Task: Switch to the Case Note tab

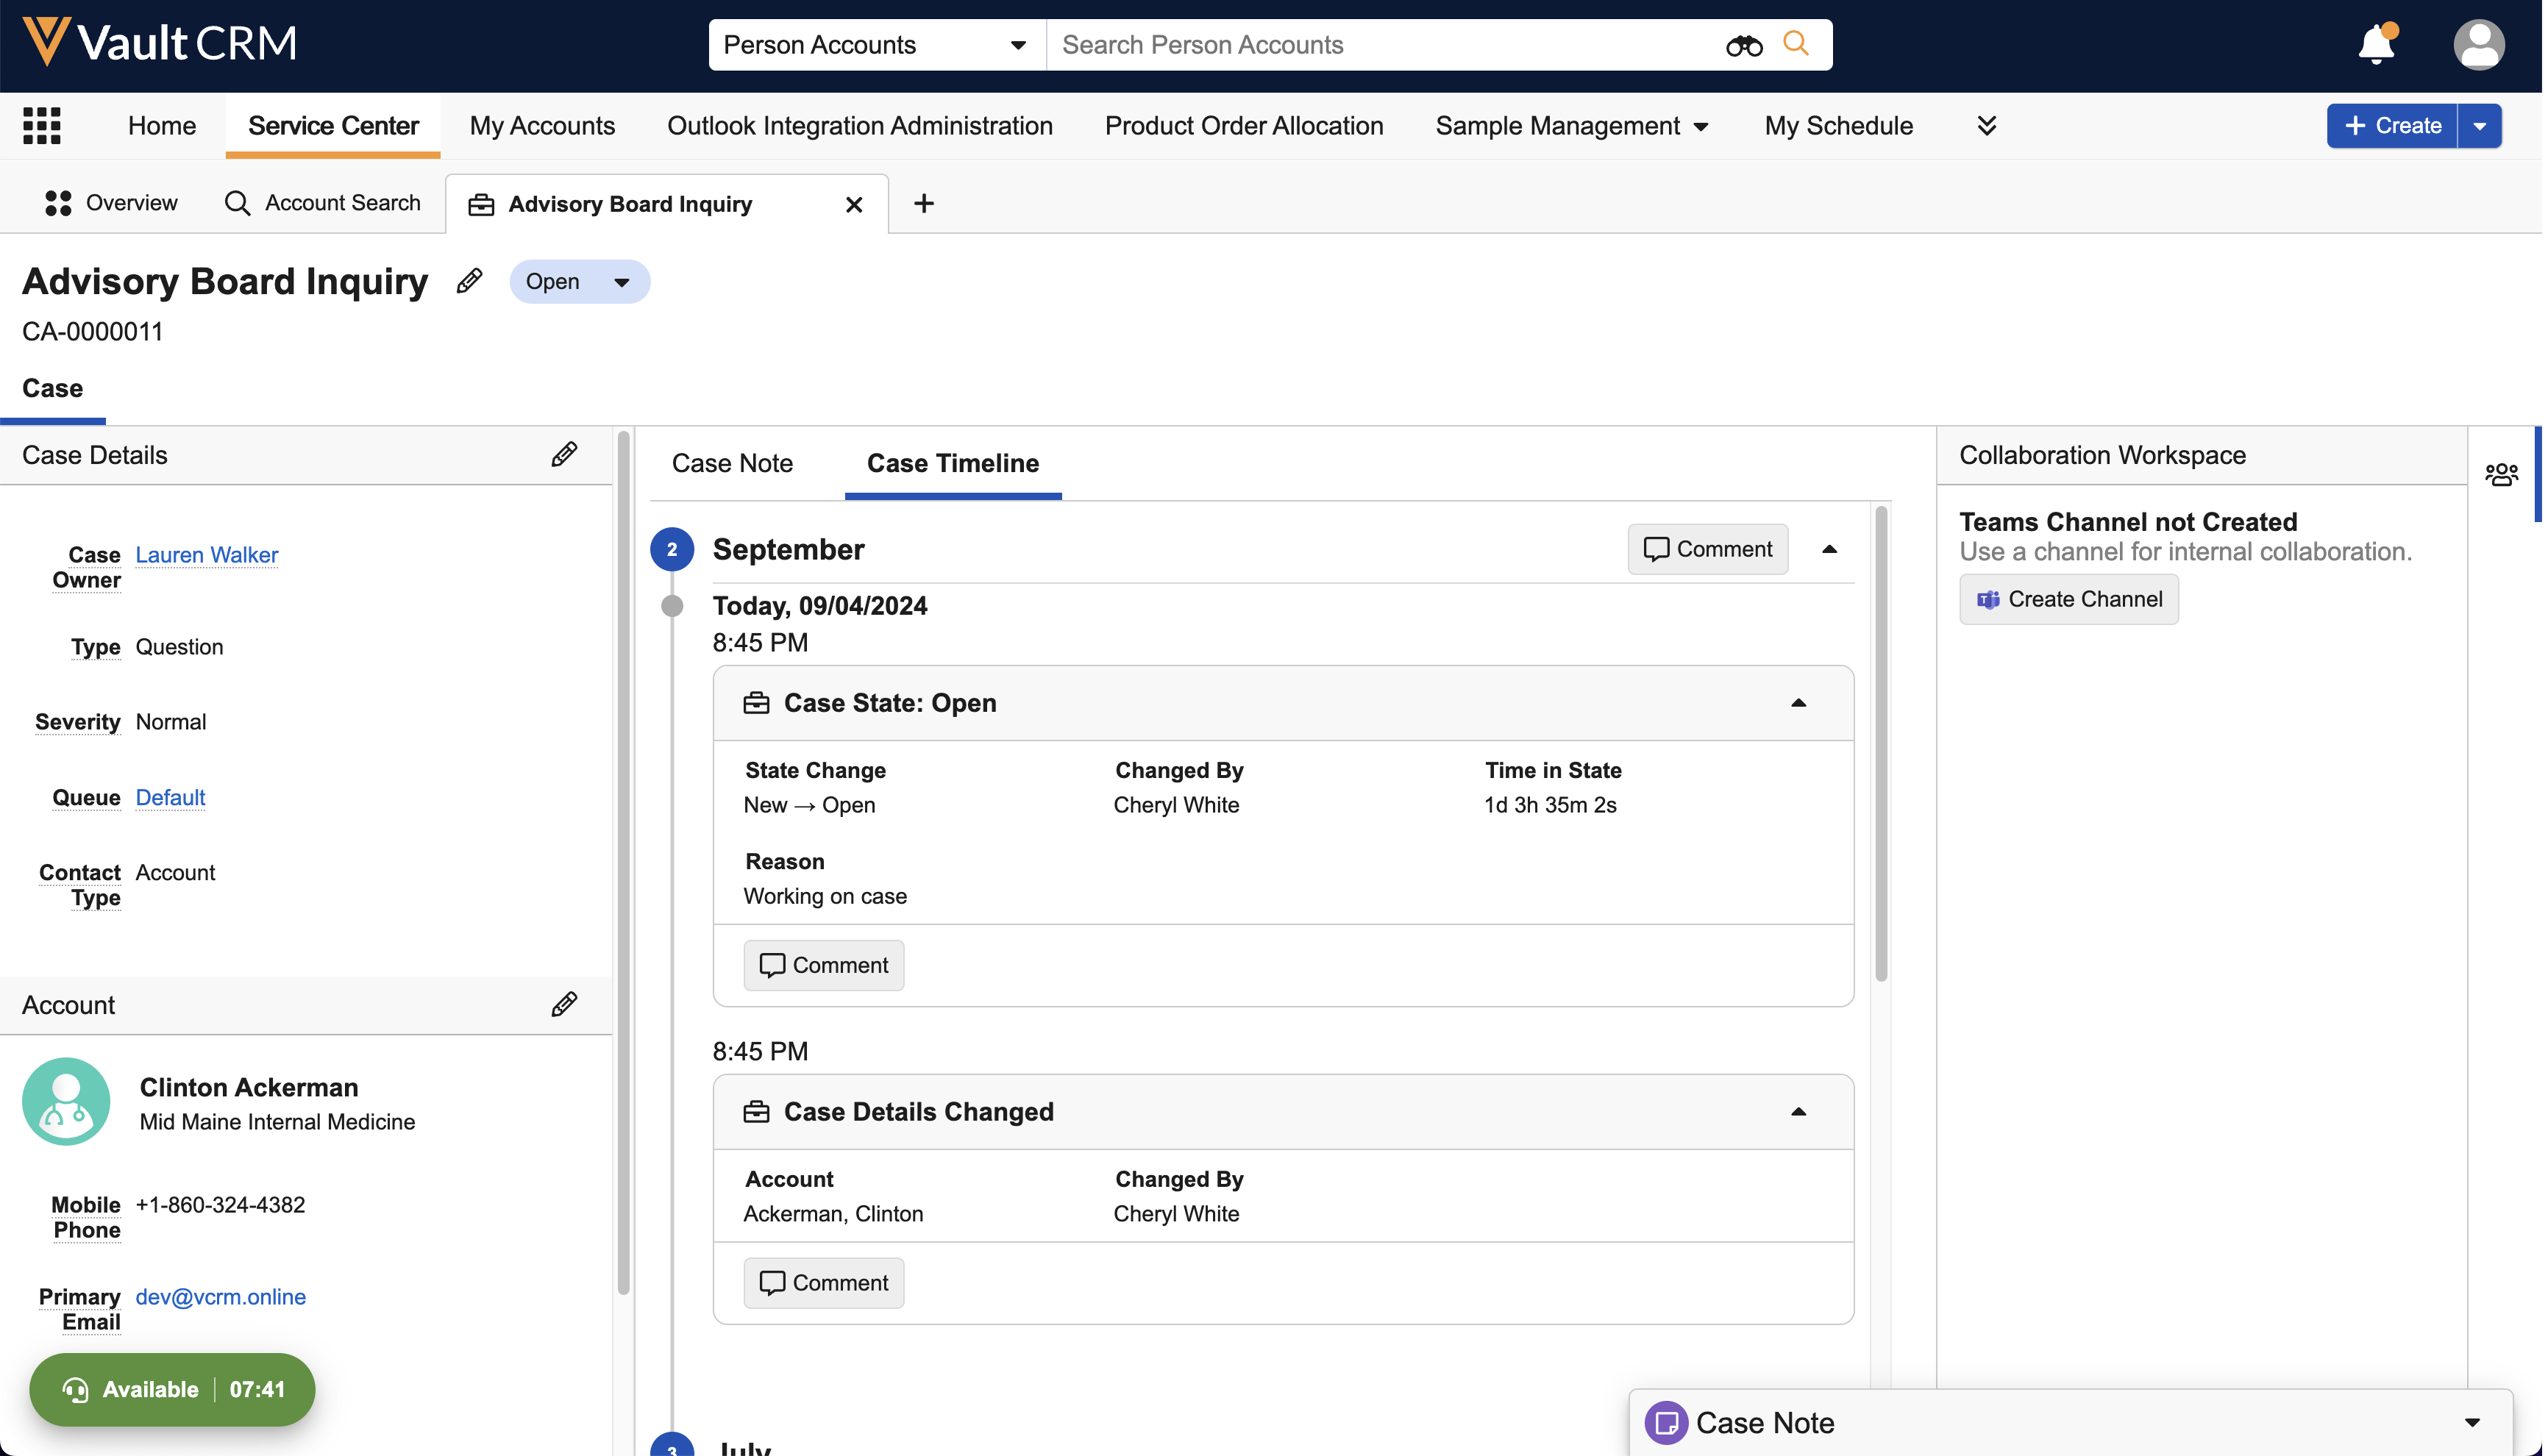Action: [x=732, y=463]
